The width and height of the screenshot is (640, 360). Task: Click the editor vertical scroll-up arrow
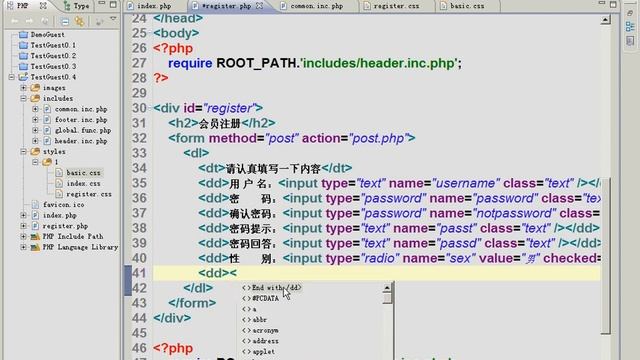606,19
